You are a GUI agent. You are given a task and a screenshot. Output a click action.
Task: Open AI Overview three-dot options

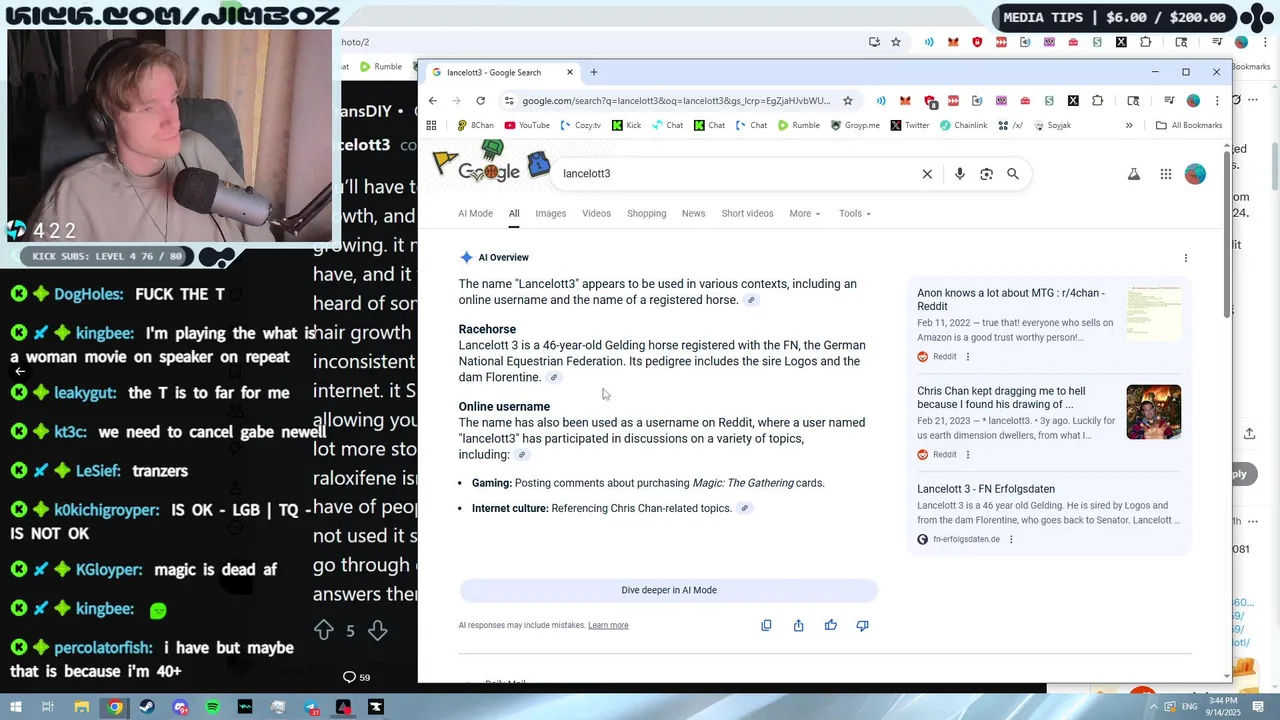pyautogui.click(x=1186, y=258)
